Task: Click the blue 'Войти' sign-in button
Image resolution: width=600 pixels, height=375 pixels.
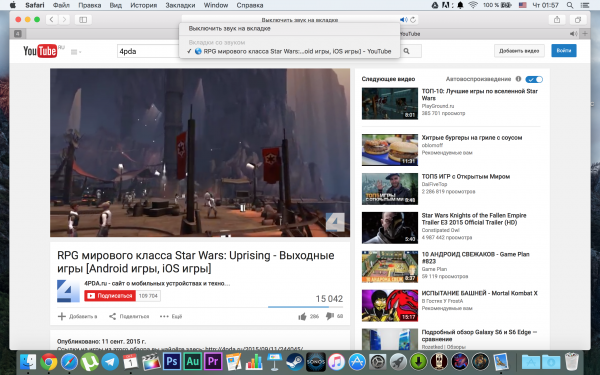Action: (x=564, y=51)
